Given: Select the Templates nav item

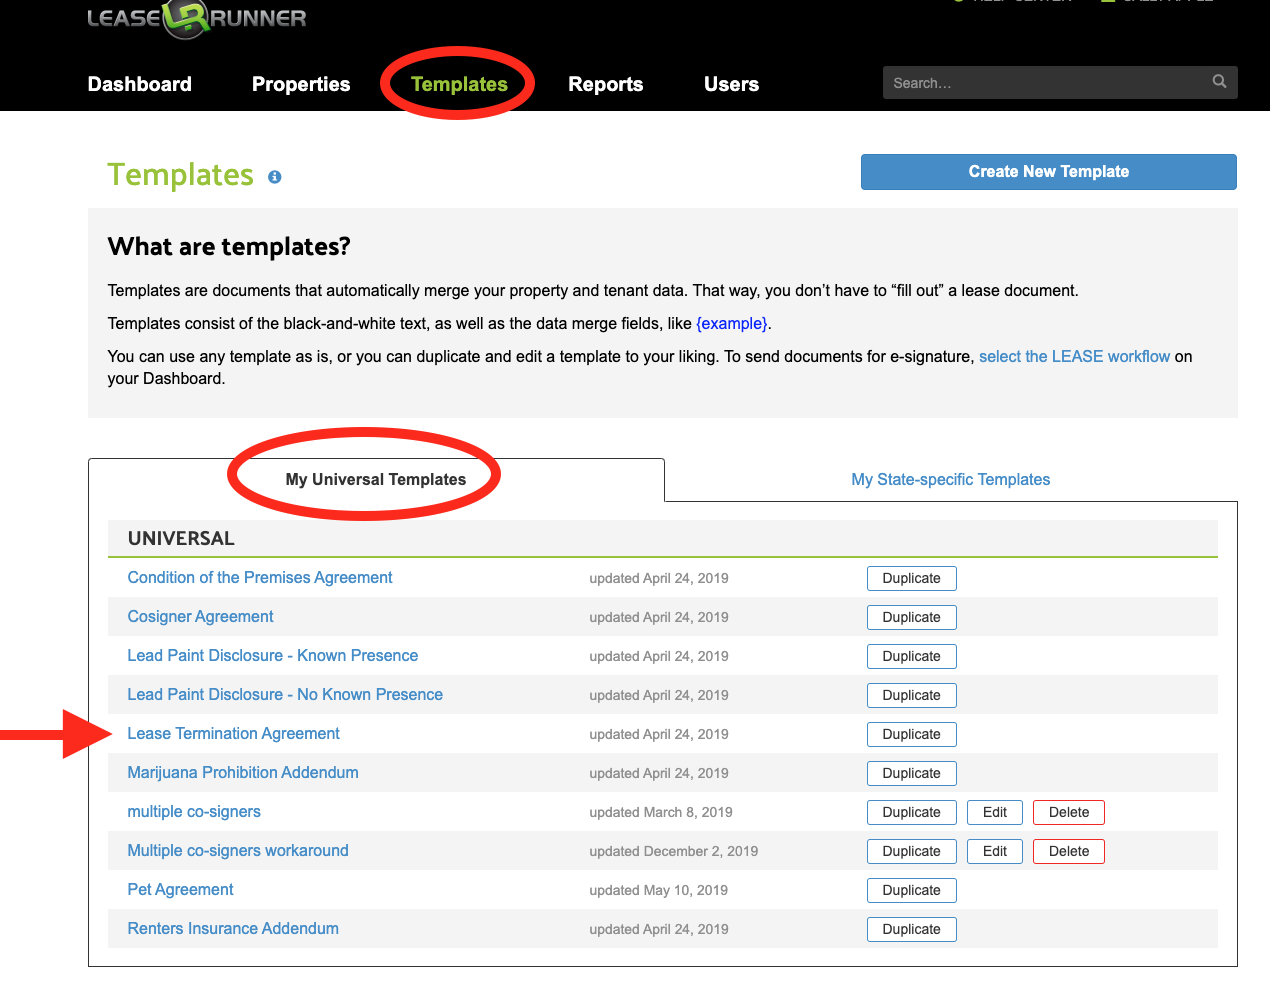Looking at the screenshot, I should [459, 84].
